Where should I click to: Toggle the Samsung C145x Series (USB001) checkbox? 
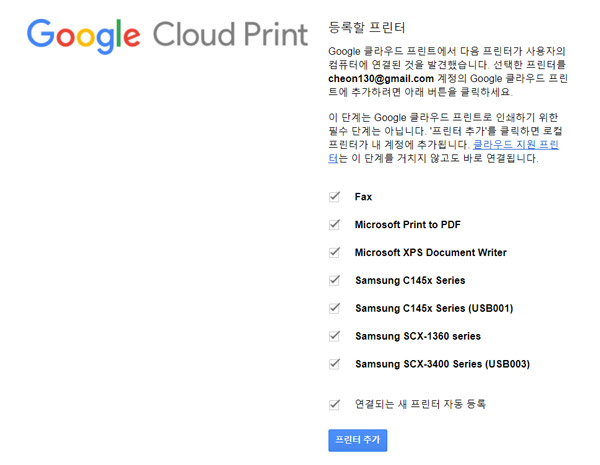[334, 307]
